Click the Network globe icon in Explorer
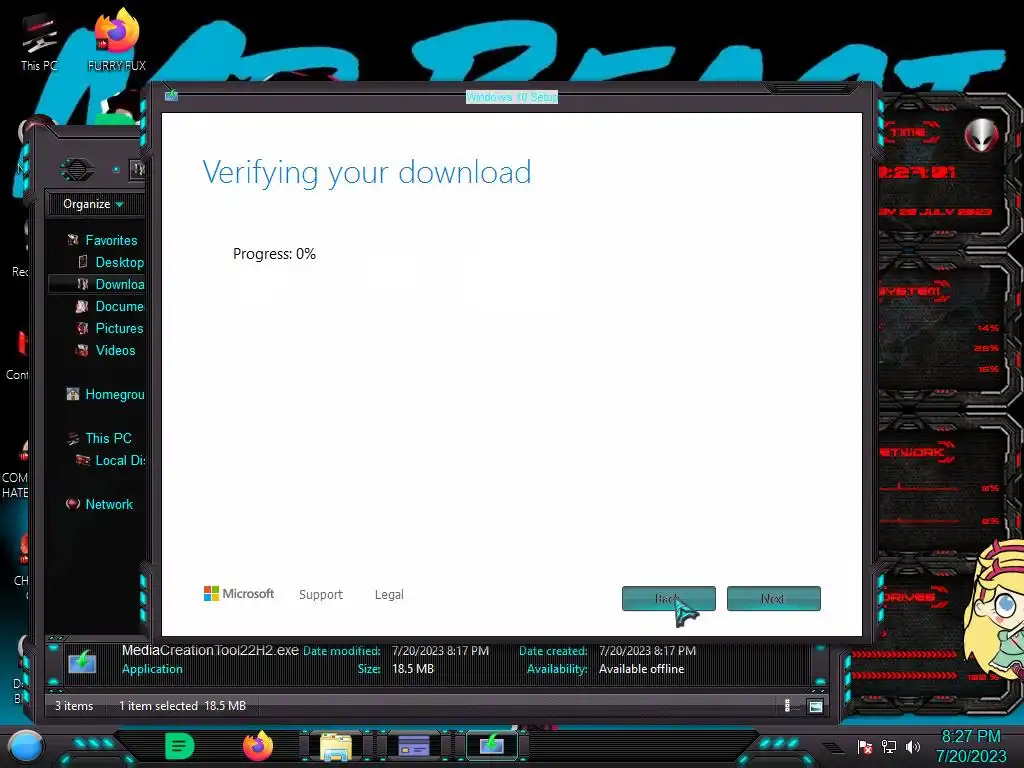This screenshot has width=1024, height=768. (x=73, y=504)
